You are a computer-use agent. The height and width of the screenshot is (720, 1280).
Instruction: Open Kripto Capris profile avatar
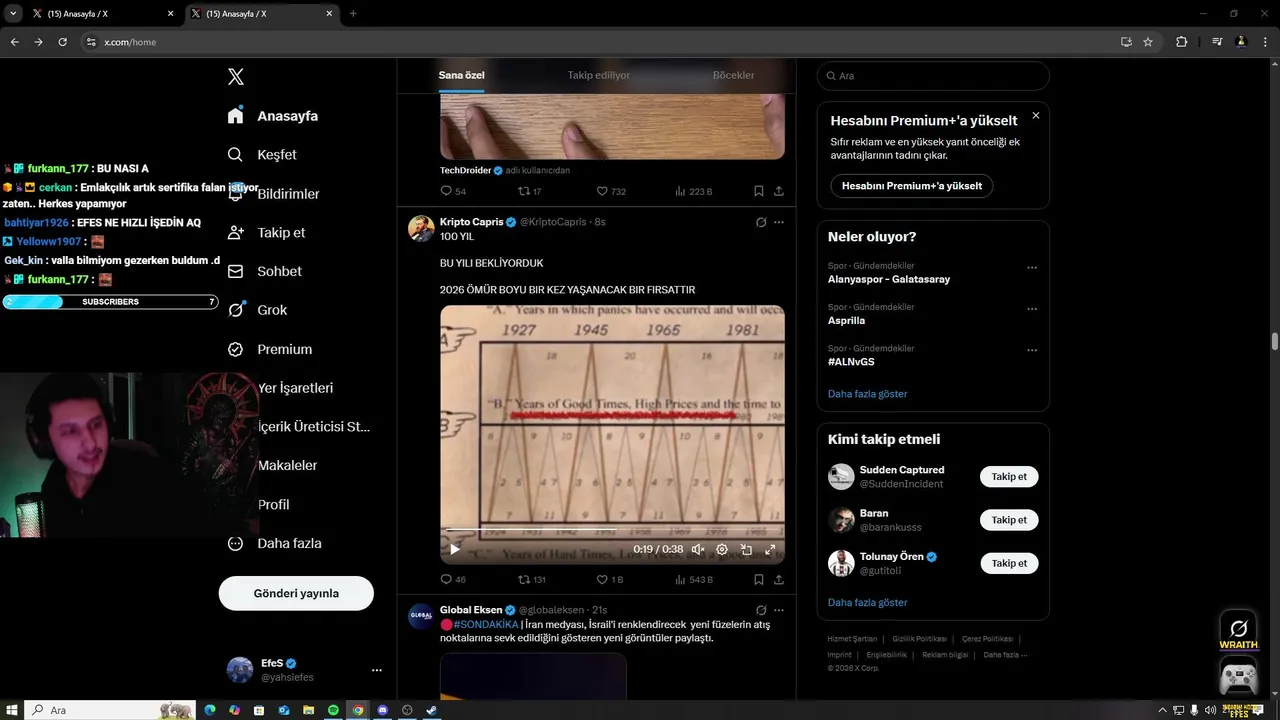pyautogui.click(x=421, y=228)
